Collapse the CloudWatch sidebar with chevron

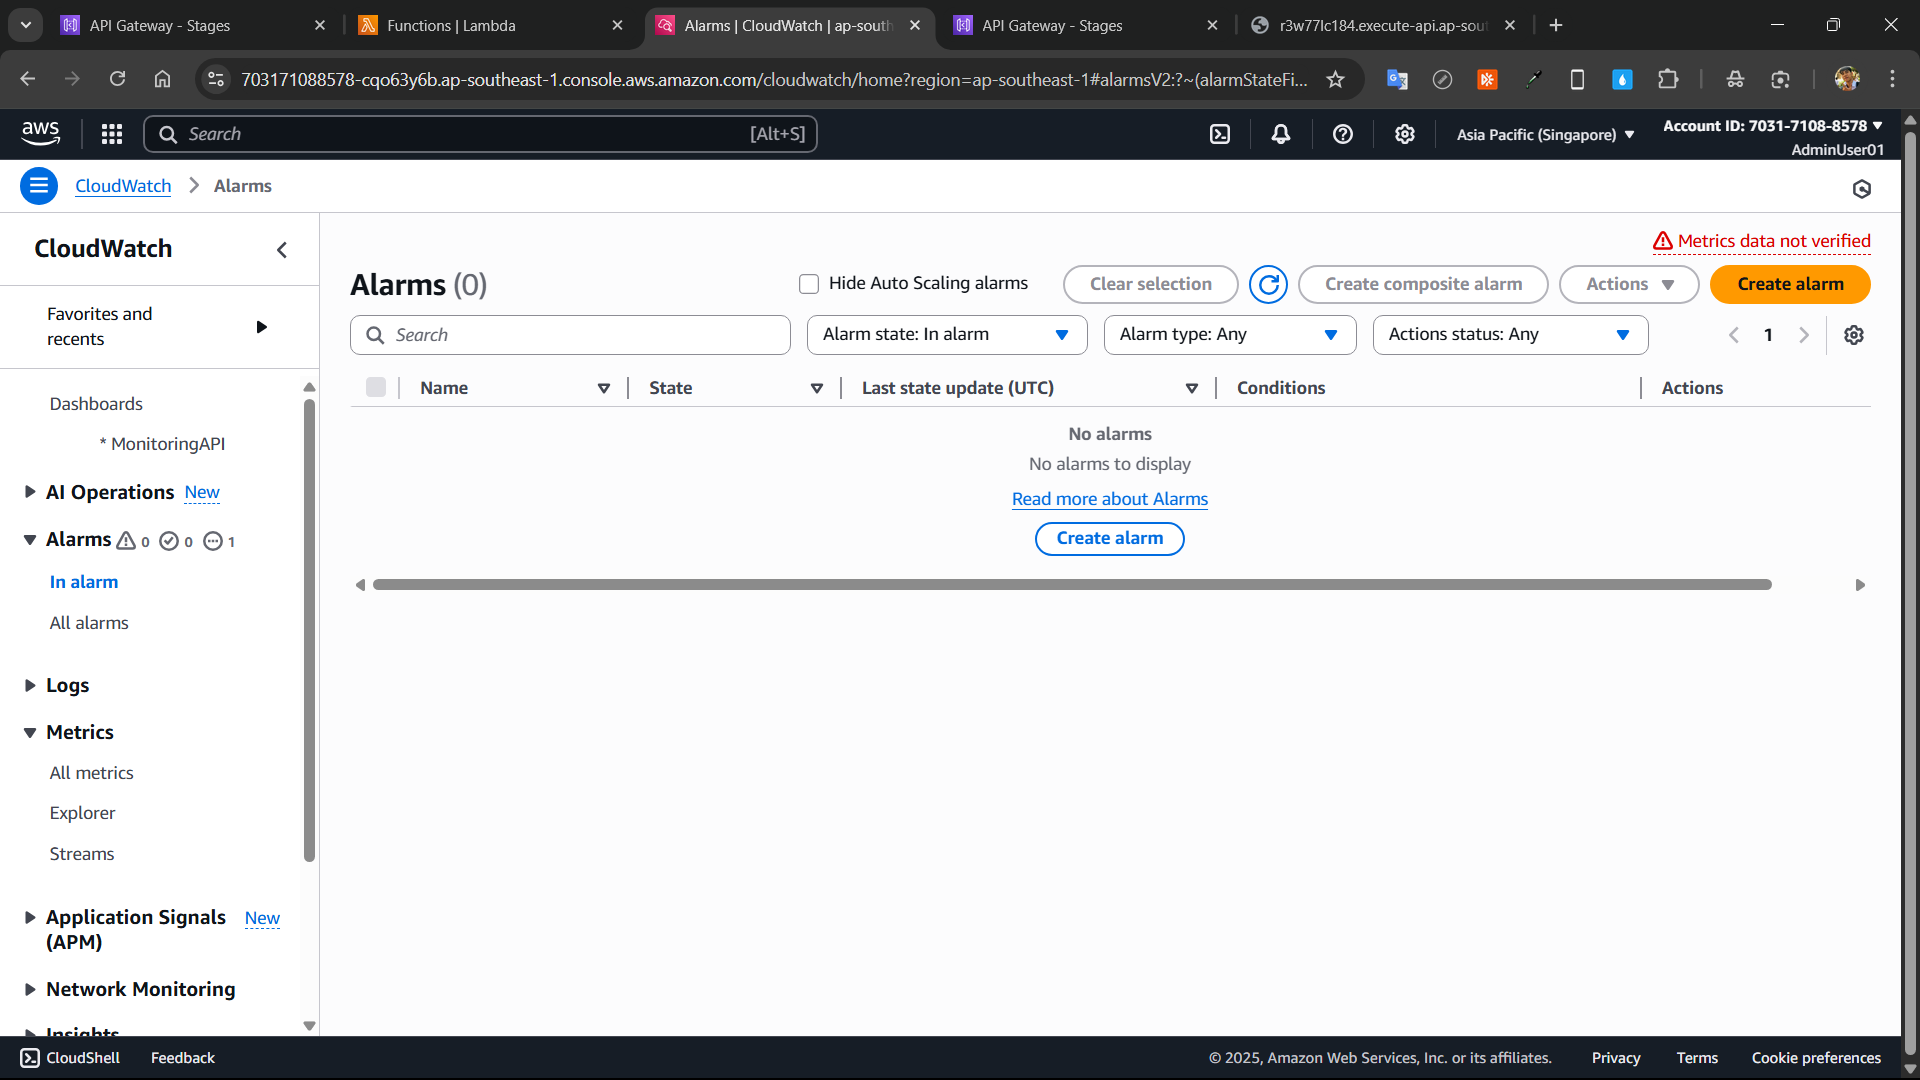[282, 250]
